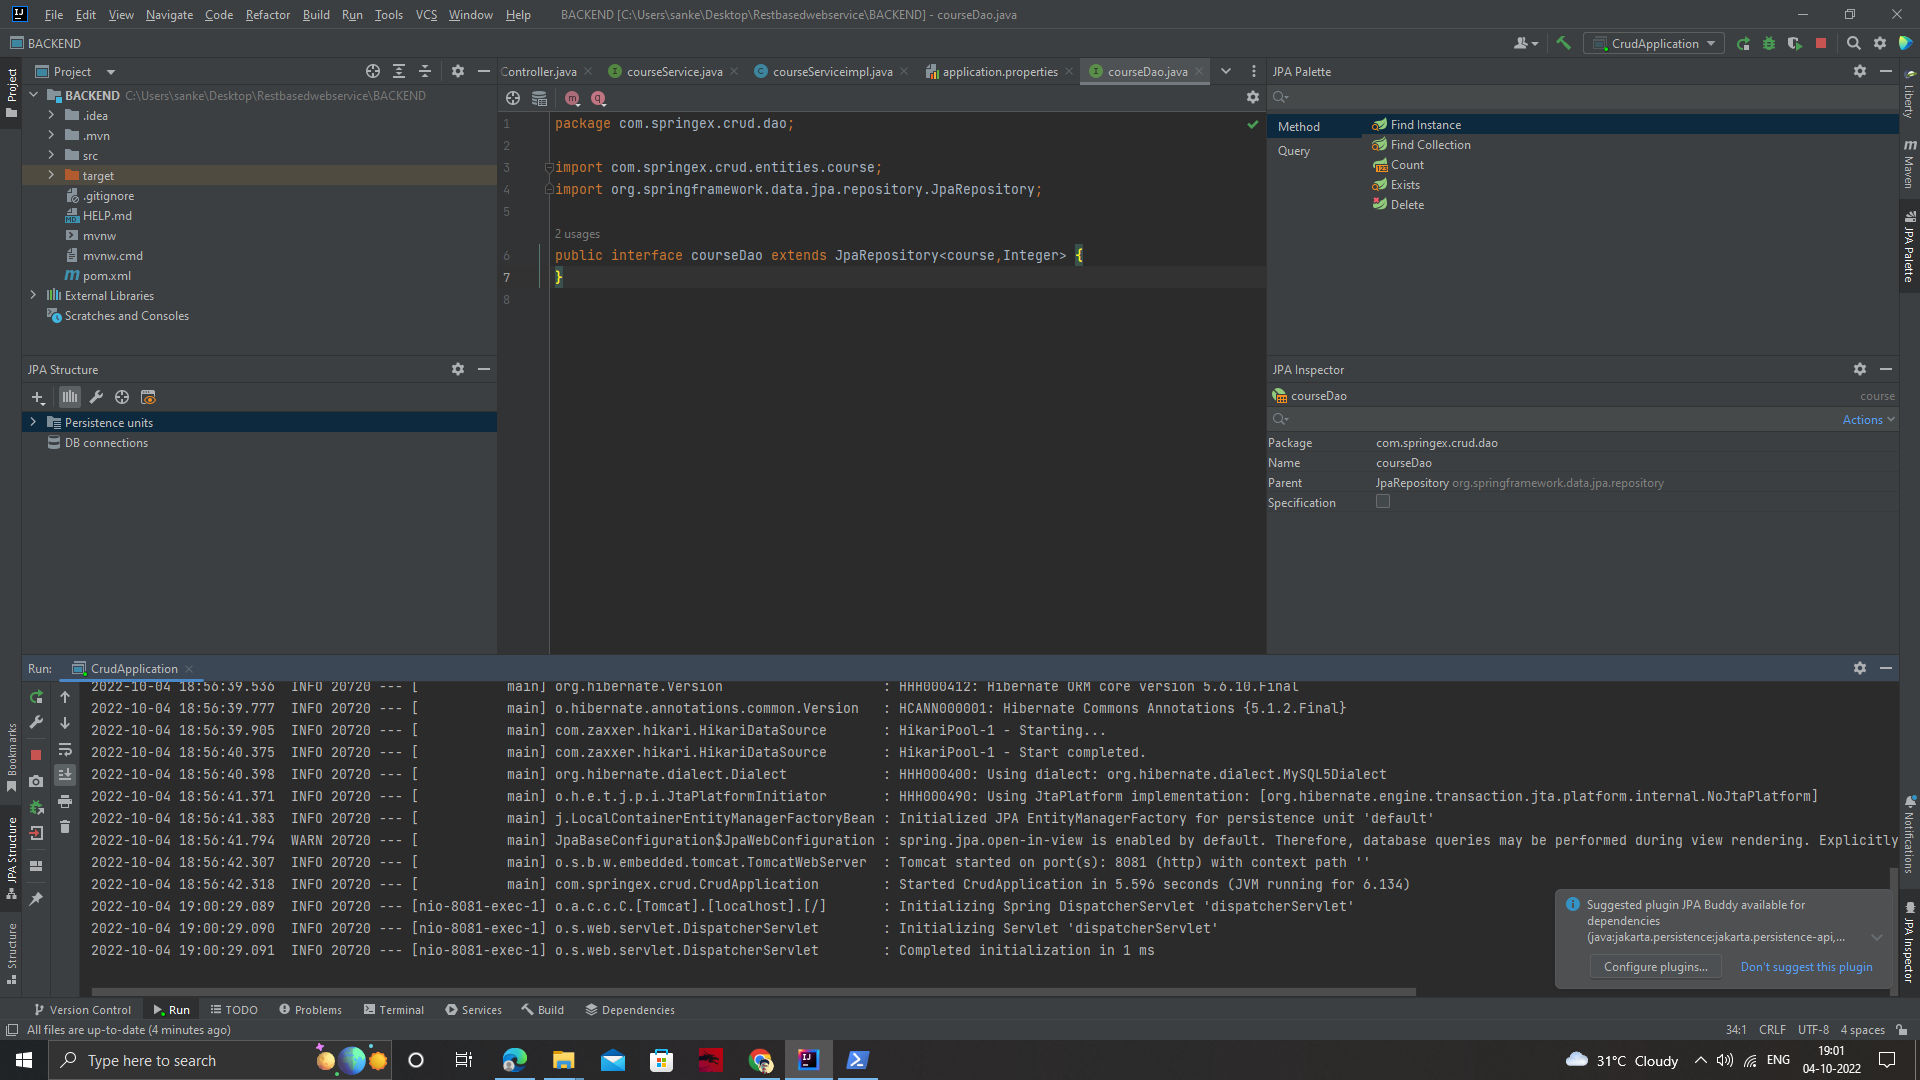
Task: Click the plus icon in JPA Structure
Action: (x=38, y=397)
